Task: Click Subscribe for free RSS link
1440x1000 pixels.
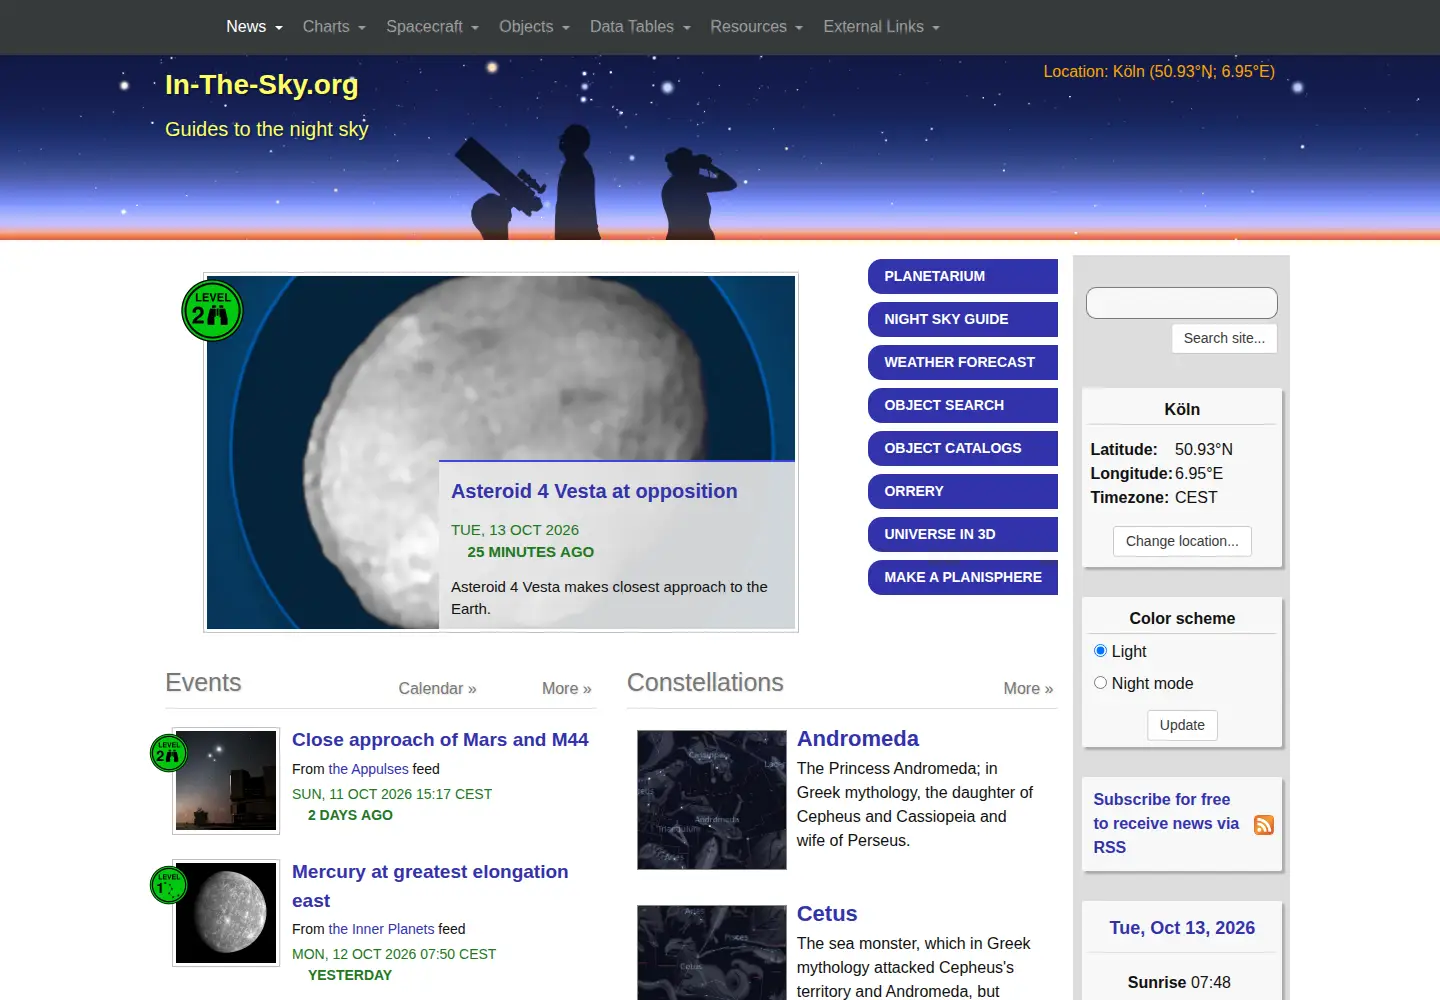Action: pyautogui.click(x=1166, y=823)
